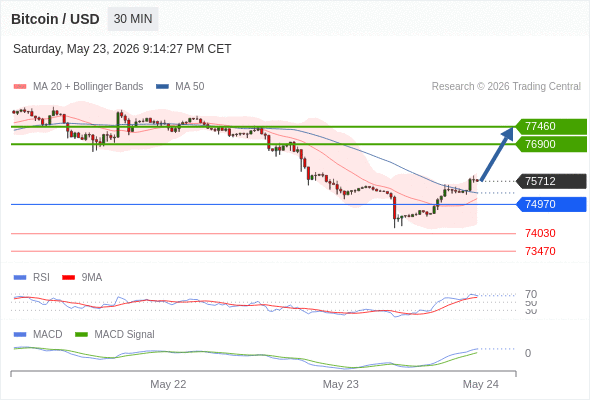
Task: Click the May 23 date axis marker
Action: 341,384
